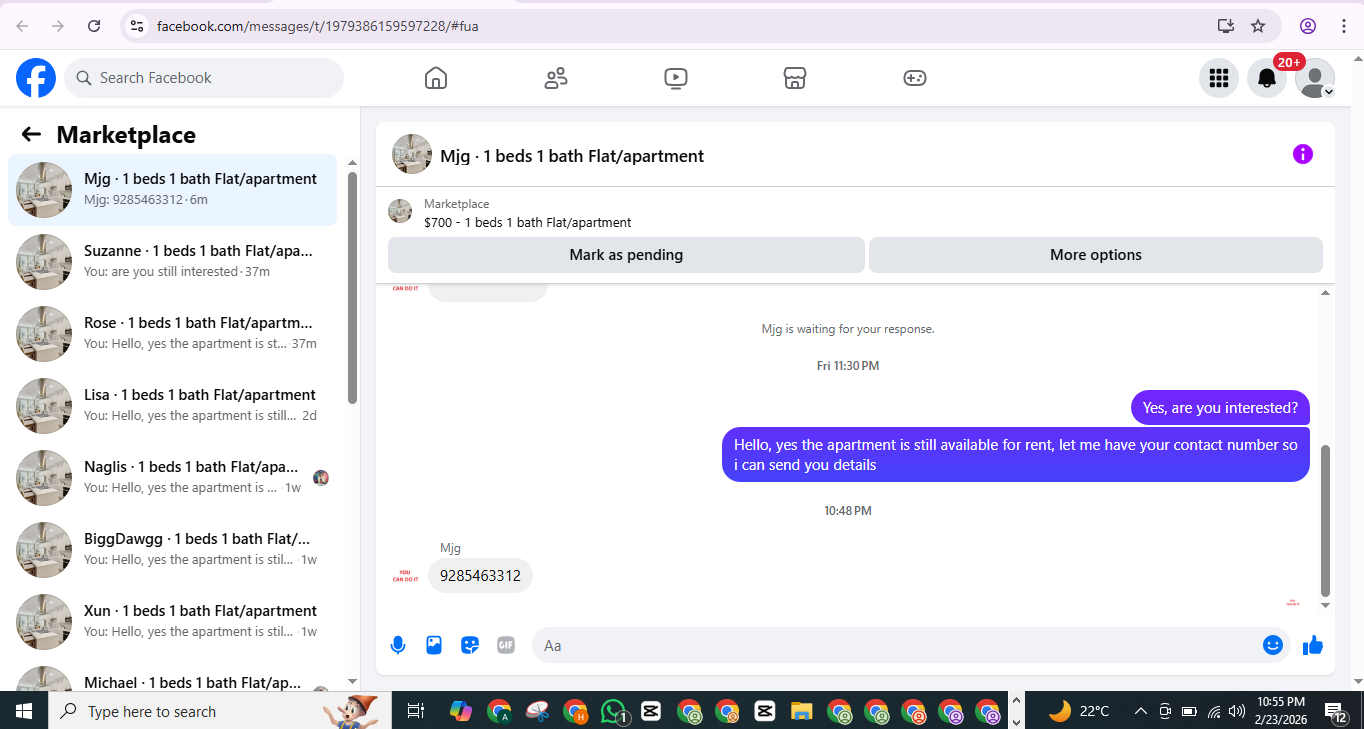Reload the page
1364x729 pixels.
click(x=94, y=26)
